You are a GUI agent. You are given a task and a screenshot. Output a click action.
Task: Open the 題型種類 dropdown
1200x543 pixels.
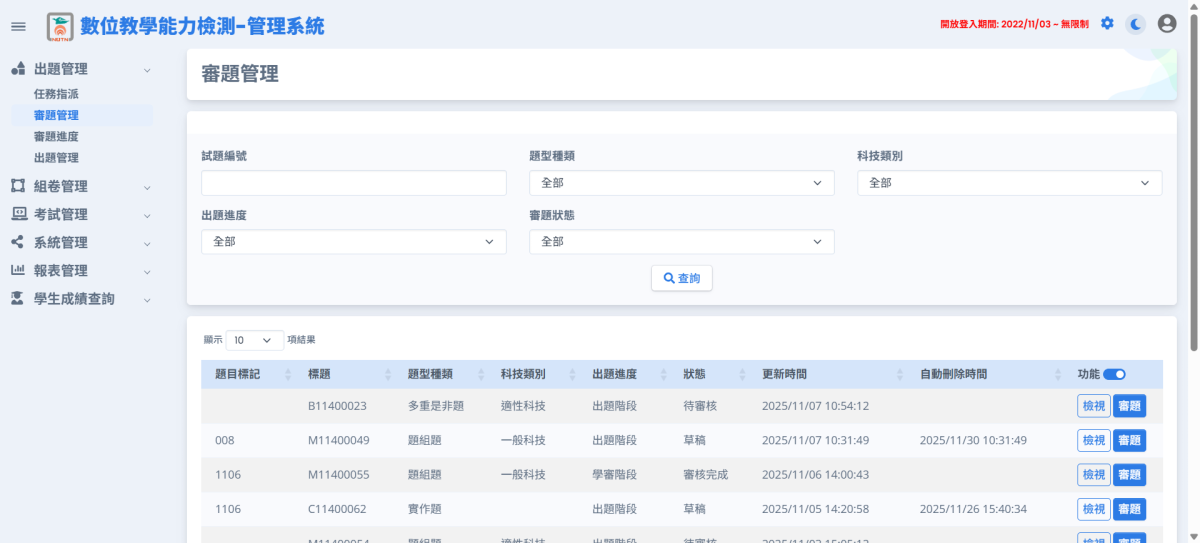pos(681,183)
